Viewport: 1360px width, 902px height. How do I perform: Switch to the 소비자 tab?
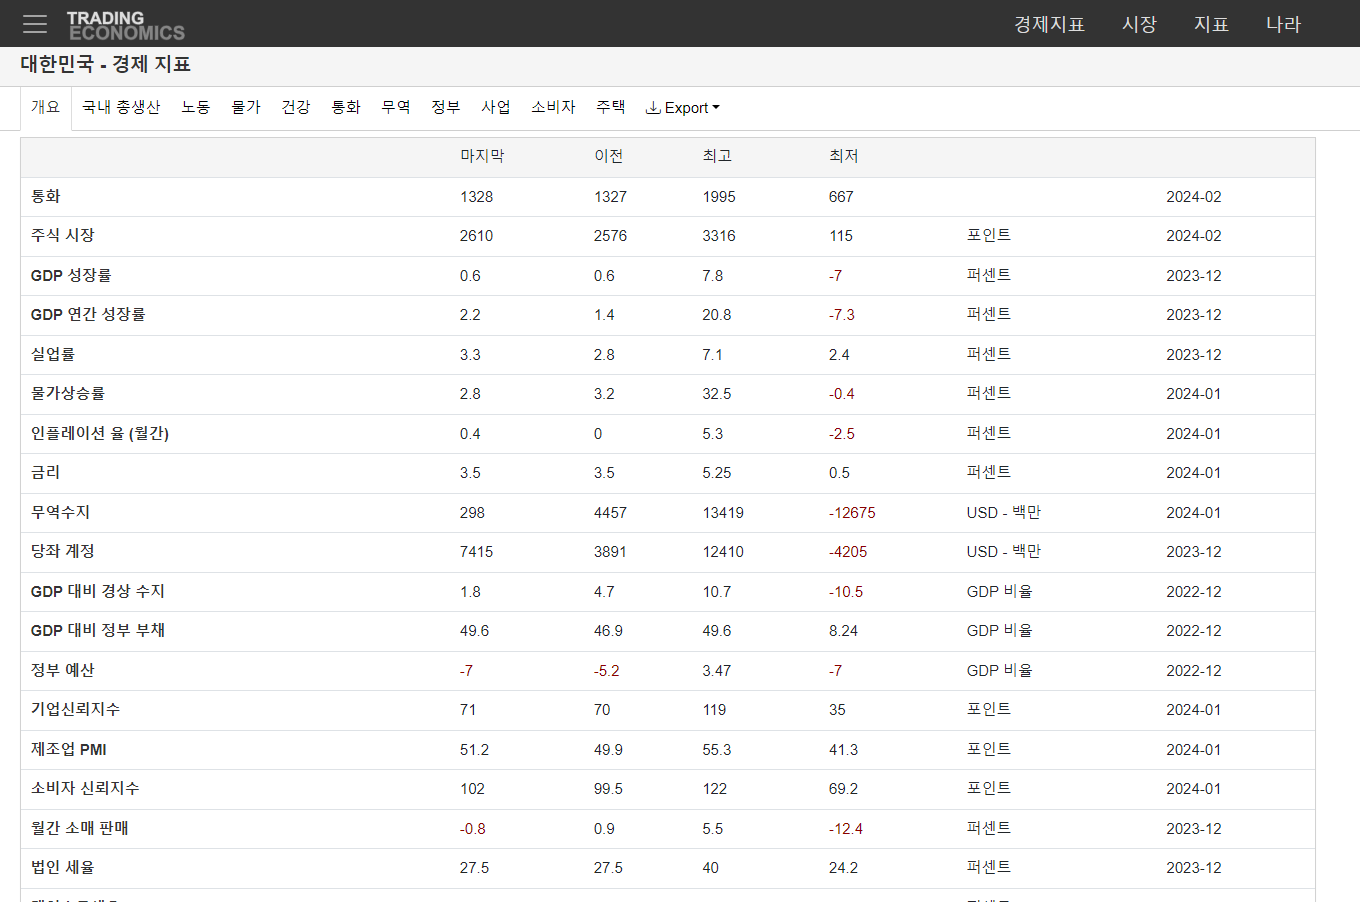[553, 107]
